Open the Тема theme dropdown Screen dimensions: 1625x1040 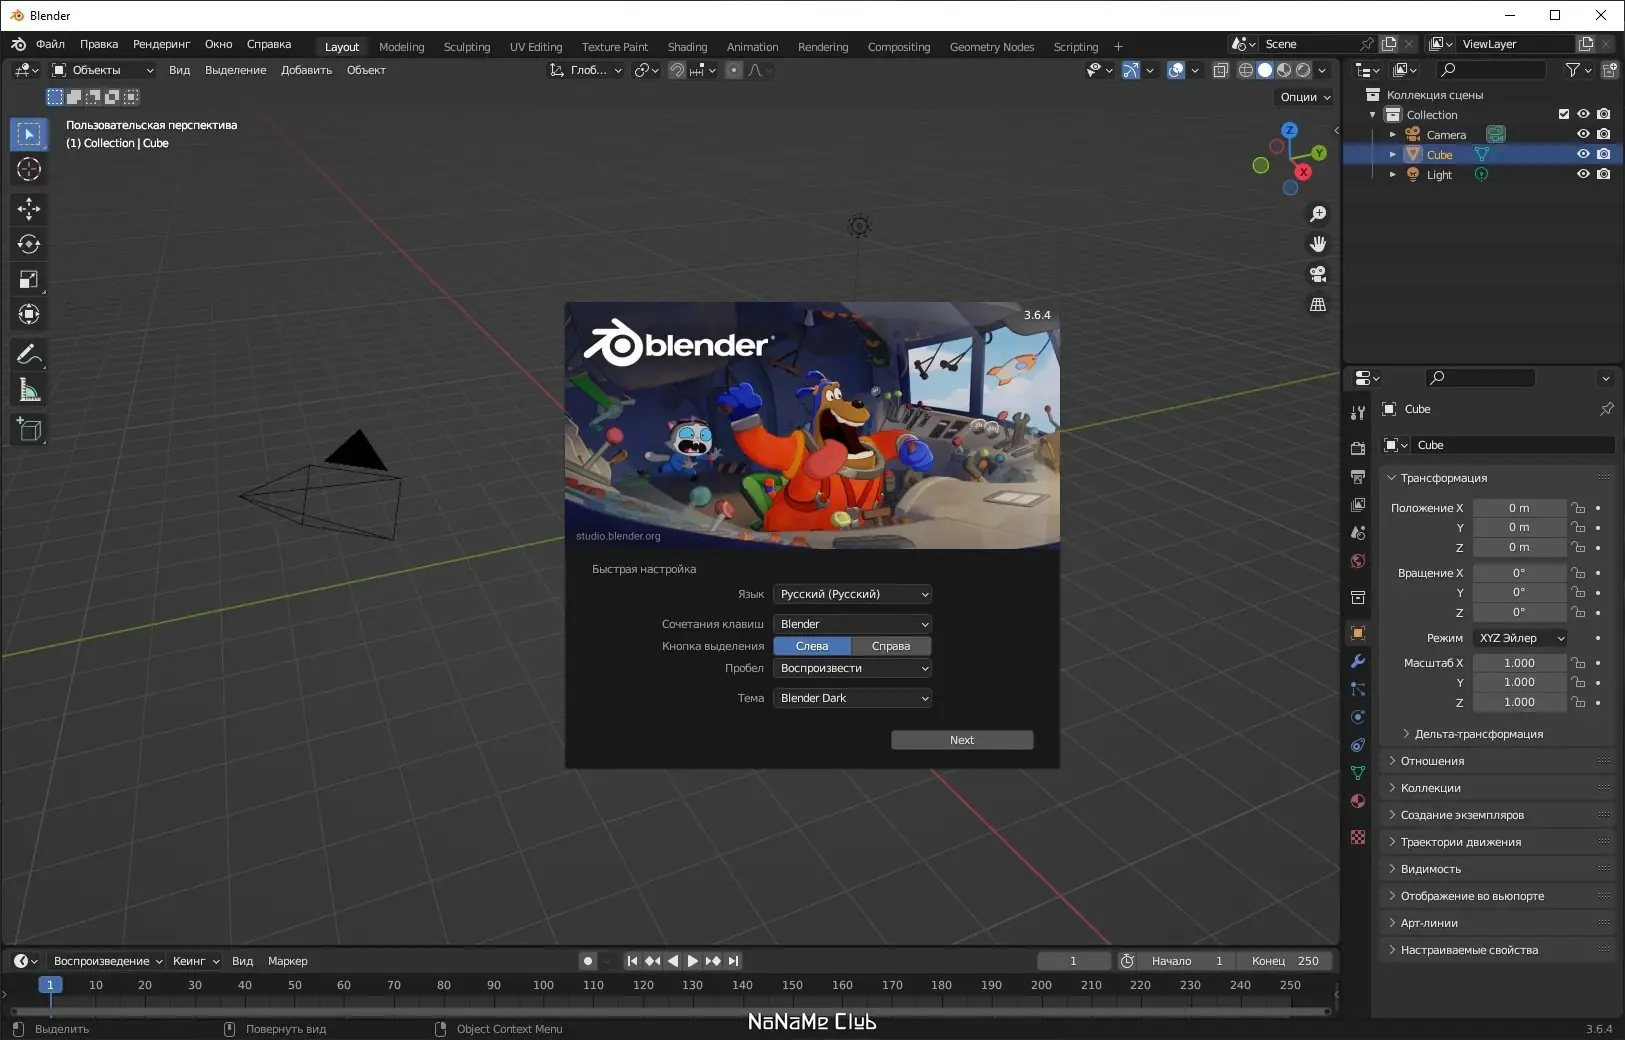(x=852, y=698)
